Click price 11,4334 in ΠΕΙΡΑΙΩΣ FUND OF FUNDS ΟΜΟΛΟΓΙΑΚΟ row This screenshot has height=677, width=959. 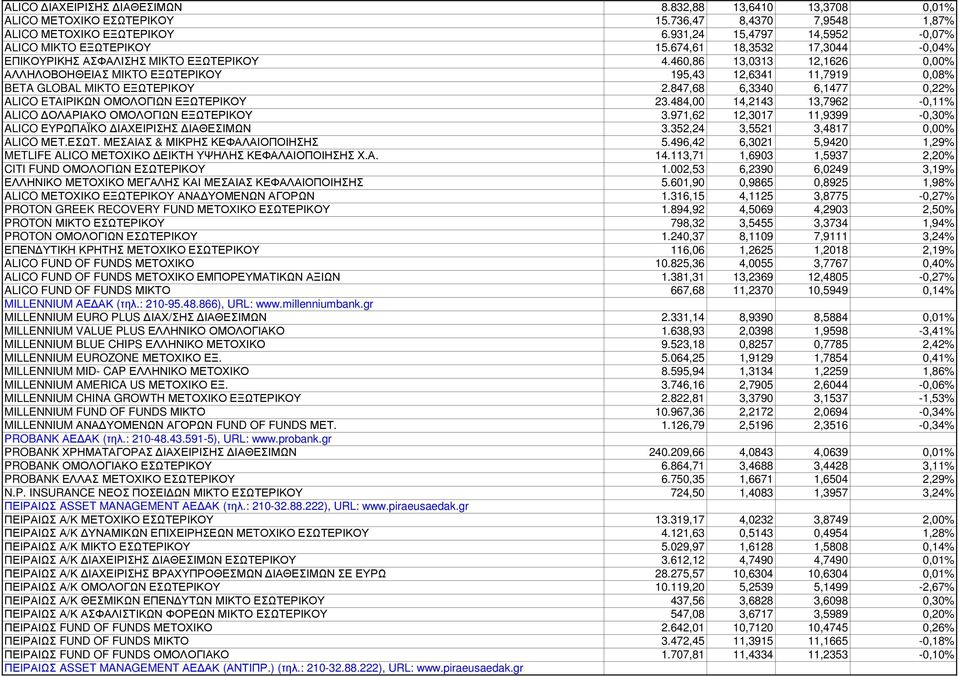pos(753,655)
